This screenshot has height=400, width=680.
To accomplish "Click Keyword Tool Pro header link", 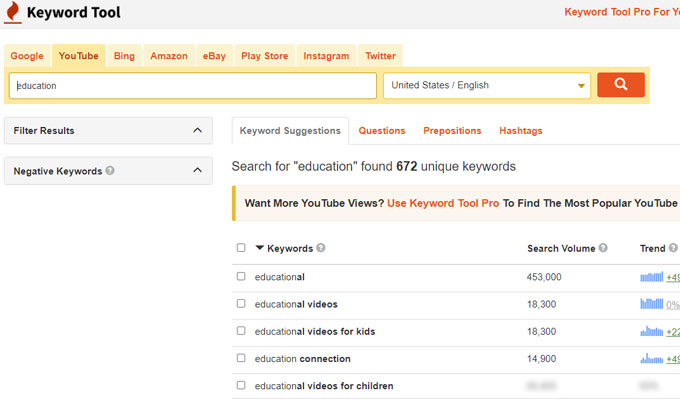I will point(622,12).
